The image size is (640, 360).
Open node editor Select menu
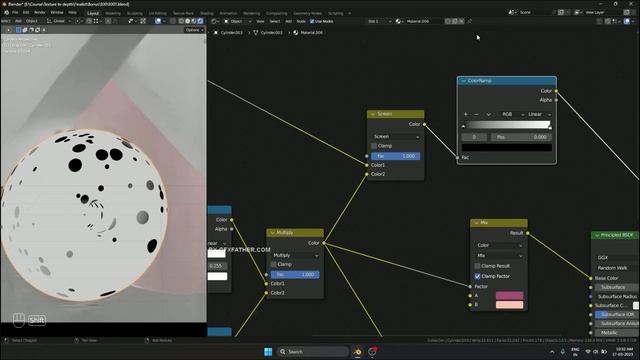tap(275, 21)
